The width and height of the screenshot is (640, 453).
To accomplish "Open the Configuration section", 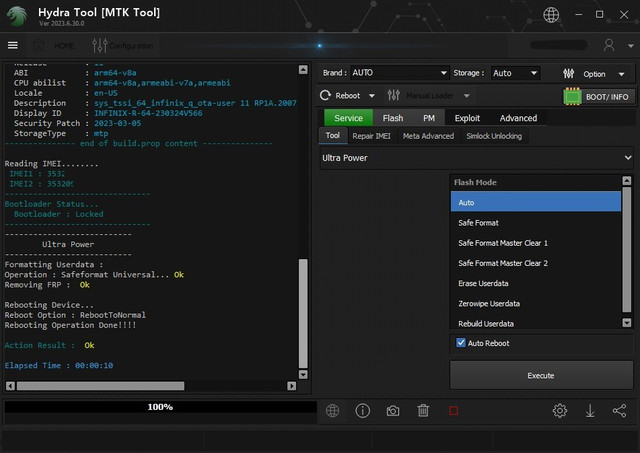I will tap(122, 46).
